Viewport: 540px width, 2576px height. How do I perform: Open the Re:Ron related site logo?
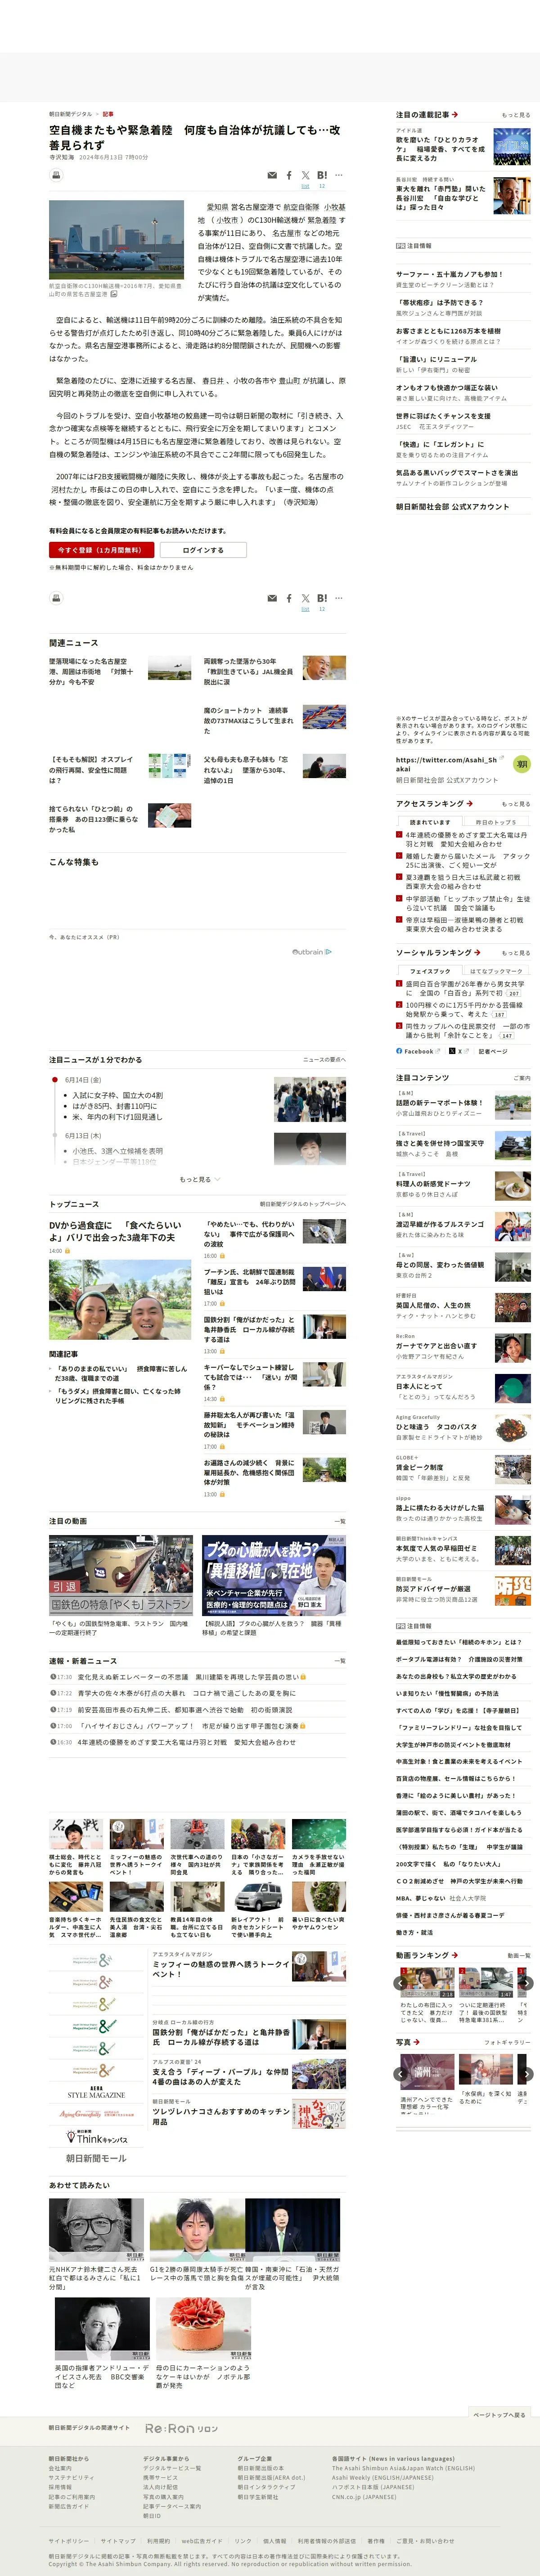[x=181, y=2428]
